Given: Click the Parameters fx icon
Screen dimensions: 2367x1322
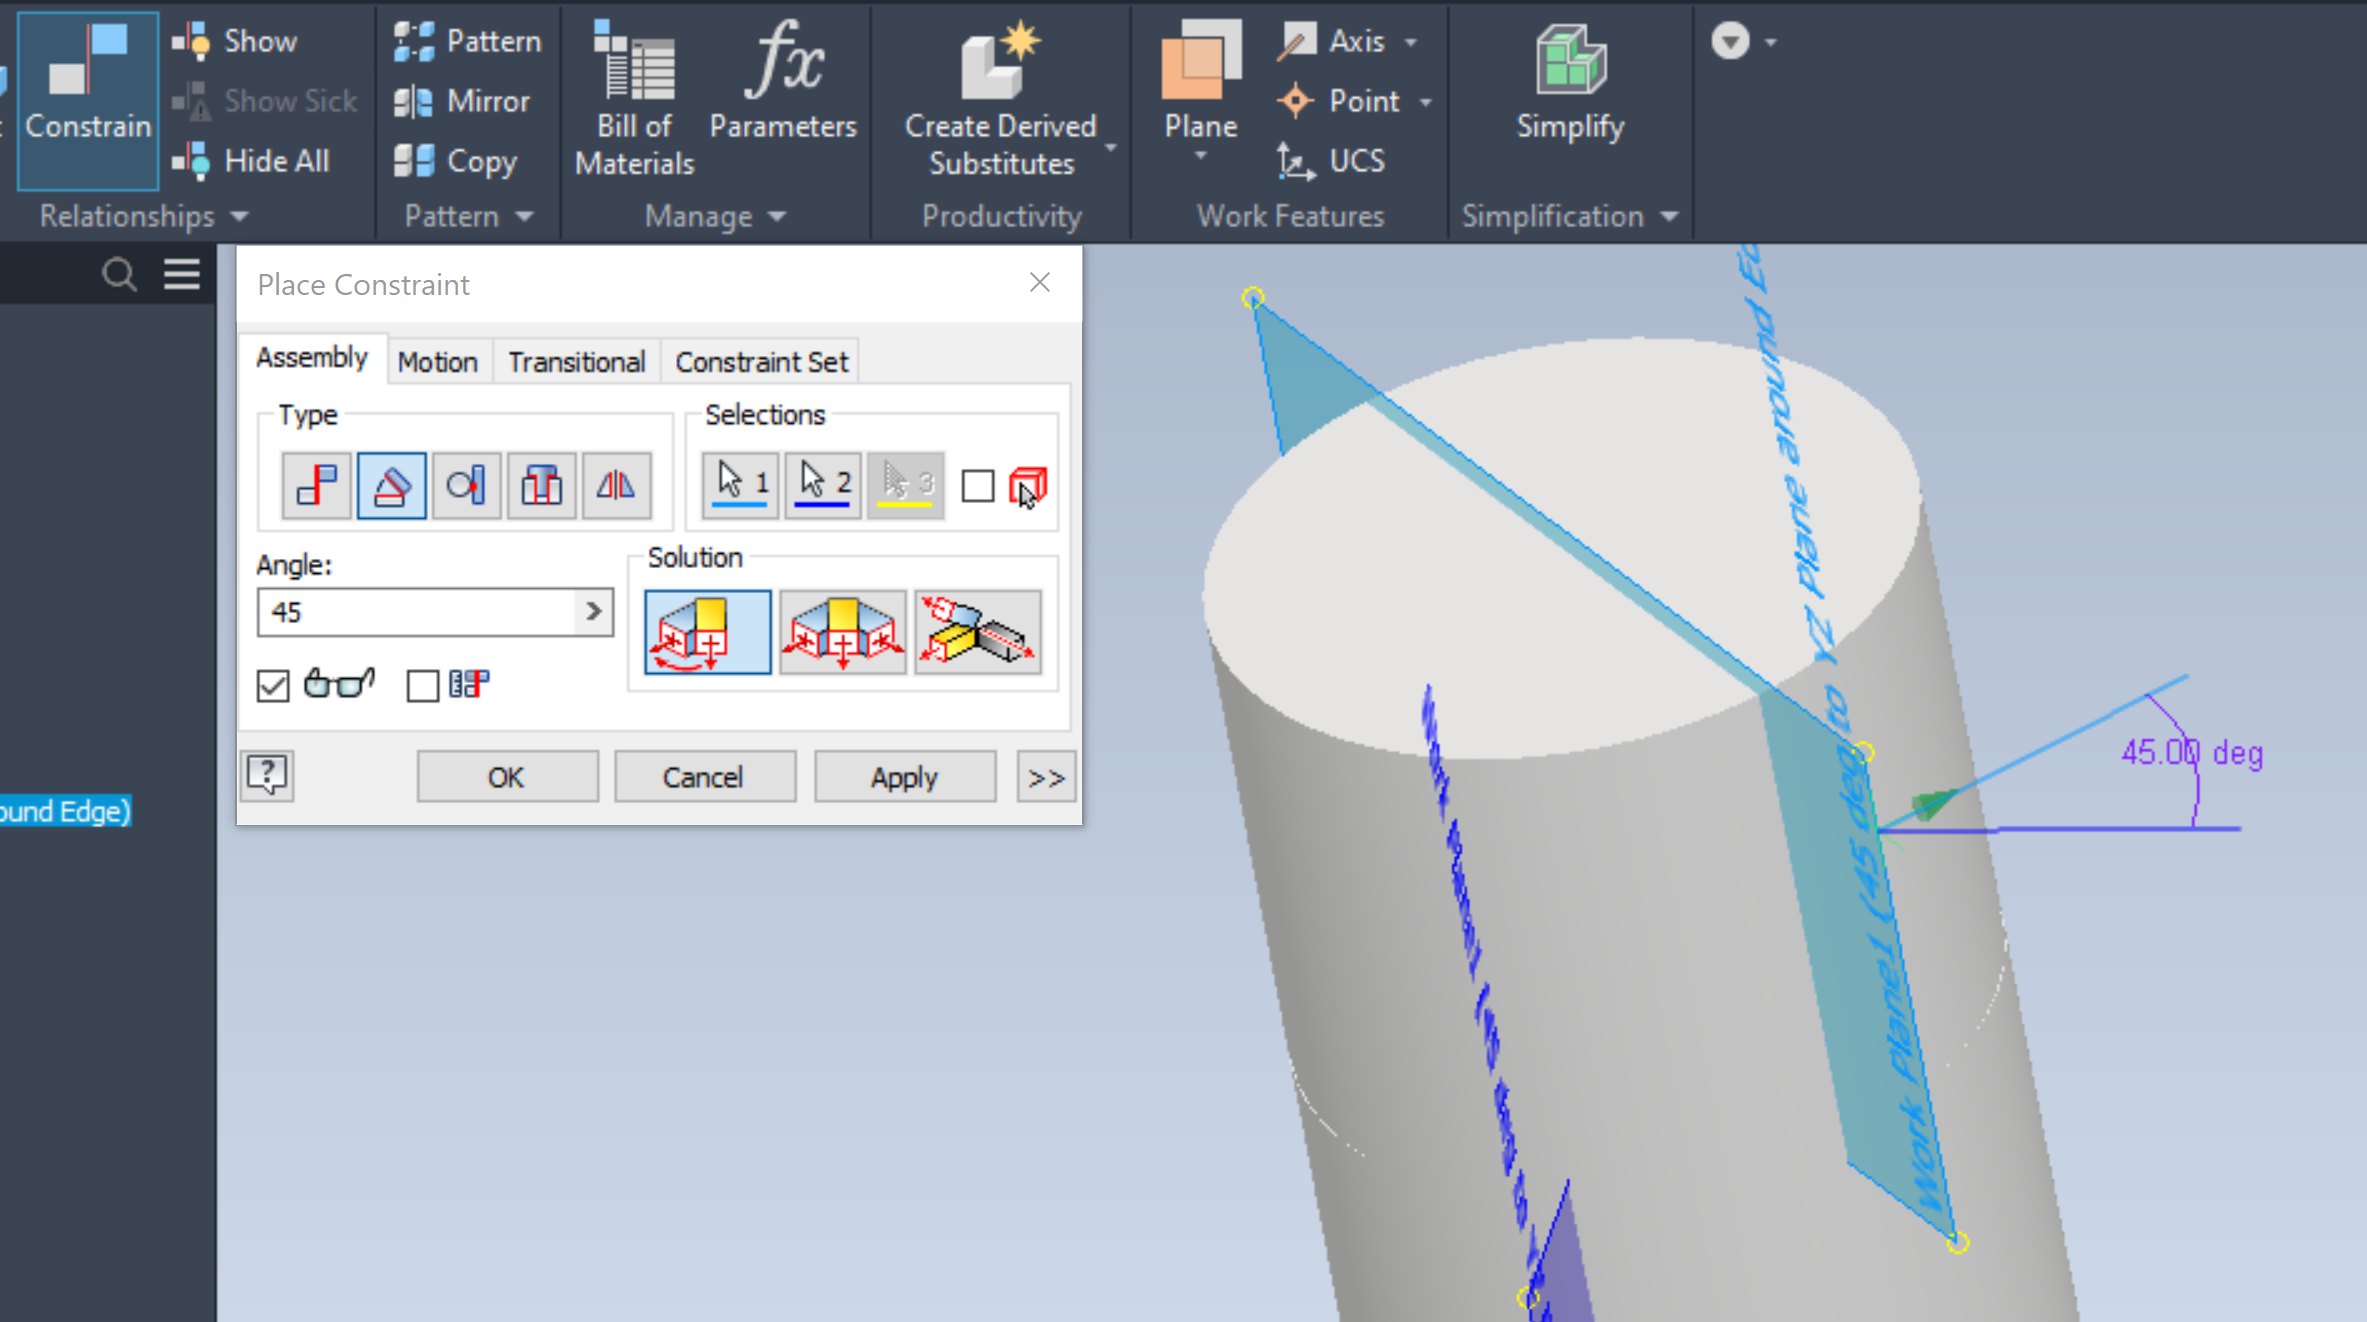Looking at the screenshot, I should (783, 62).
